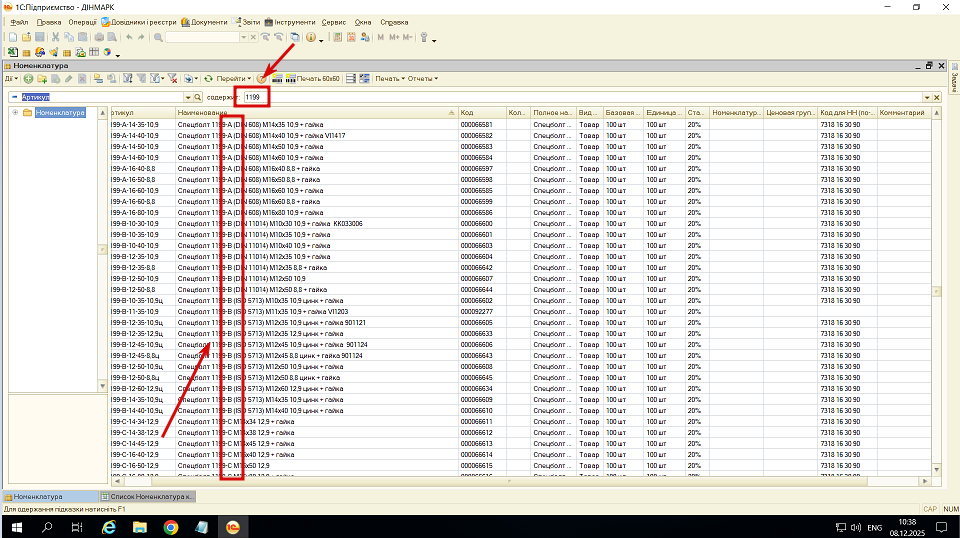Click the Add new group folder icon
Viewport: 960px width, 538px height.
click(42, 79)
